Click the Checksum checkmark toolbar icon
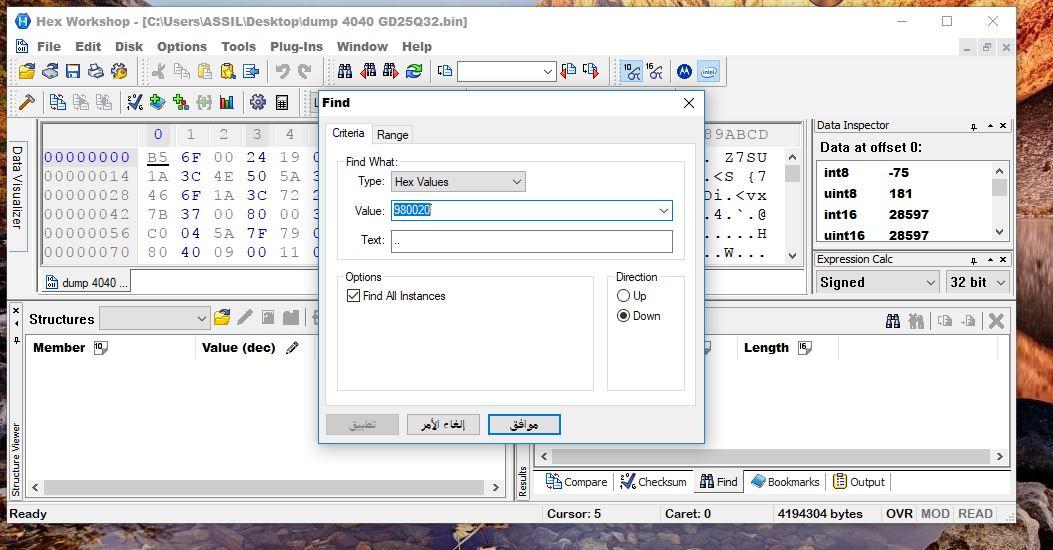The height and width of the screenshot is (550, 1053). 134,102
